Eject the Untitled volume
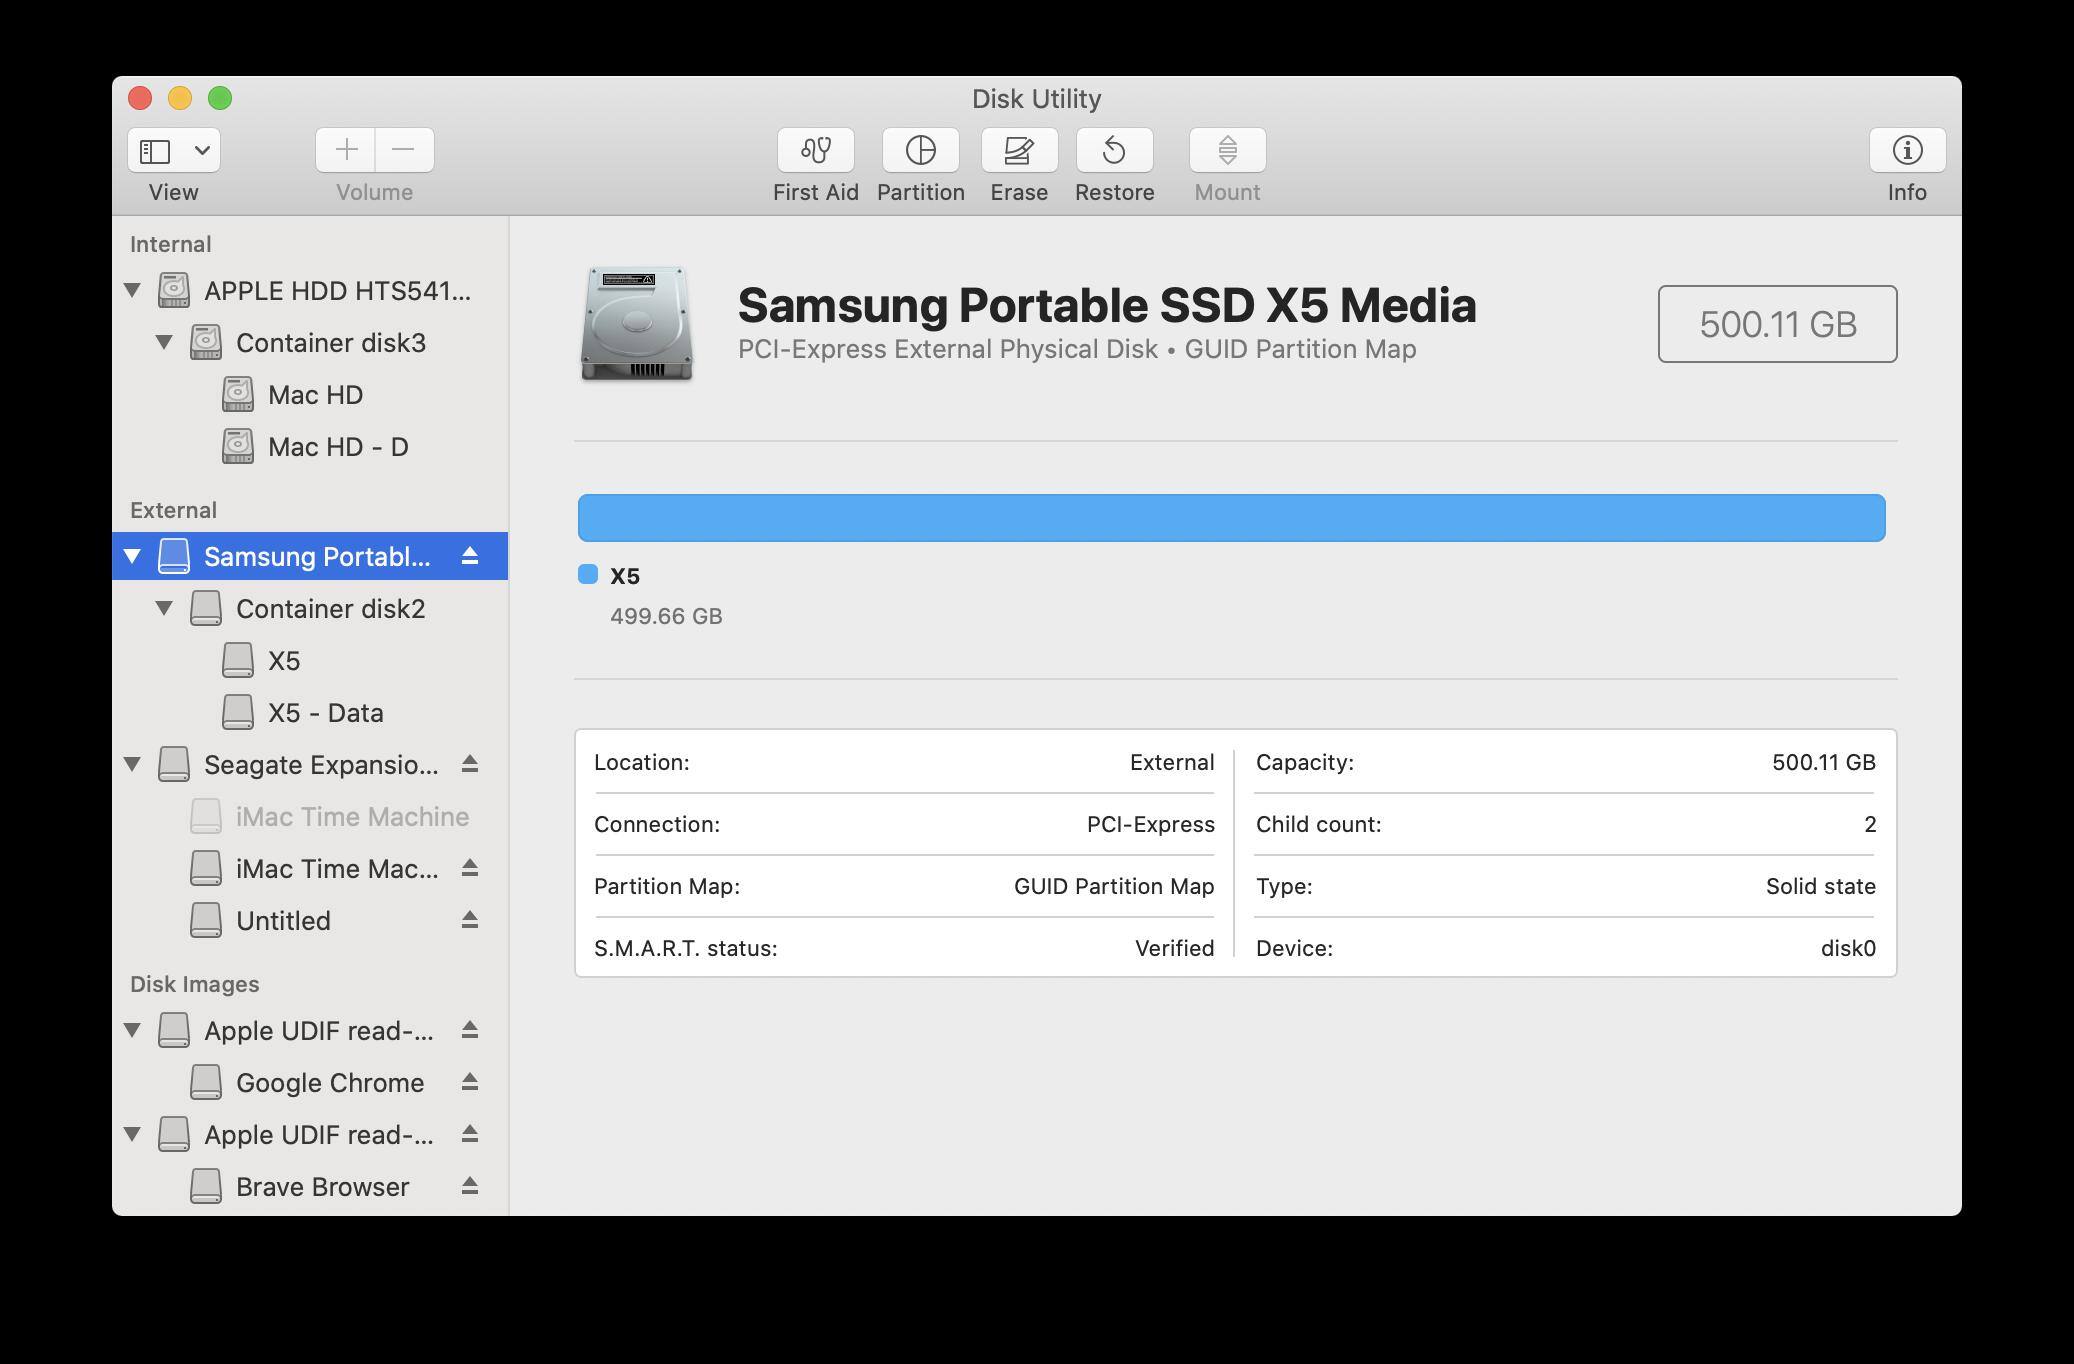Viewport: 2074px width, 1364px height. pyautogui.click(x=470, y=920)
